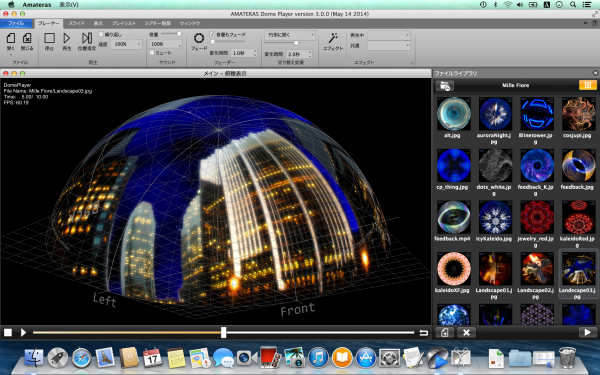Click the Play triangle icon in ribbon
The image size is (600, 375).
point(67,38)
